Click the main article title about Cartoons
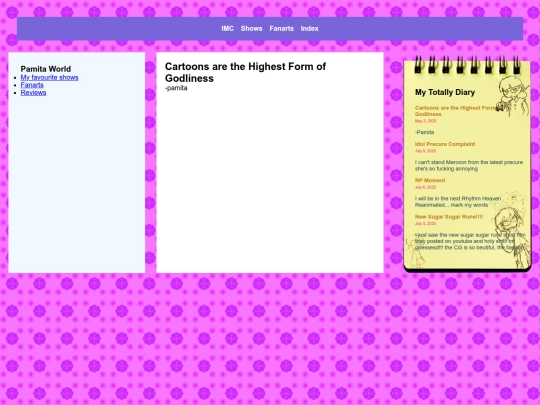This screenshot has width=540, height=405. point(245,72)
